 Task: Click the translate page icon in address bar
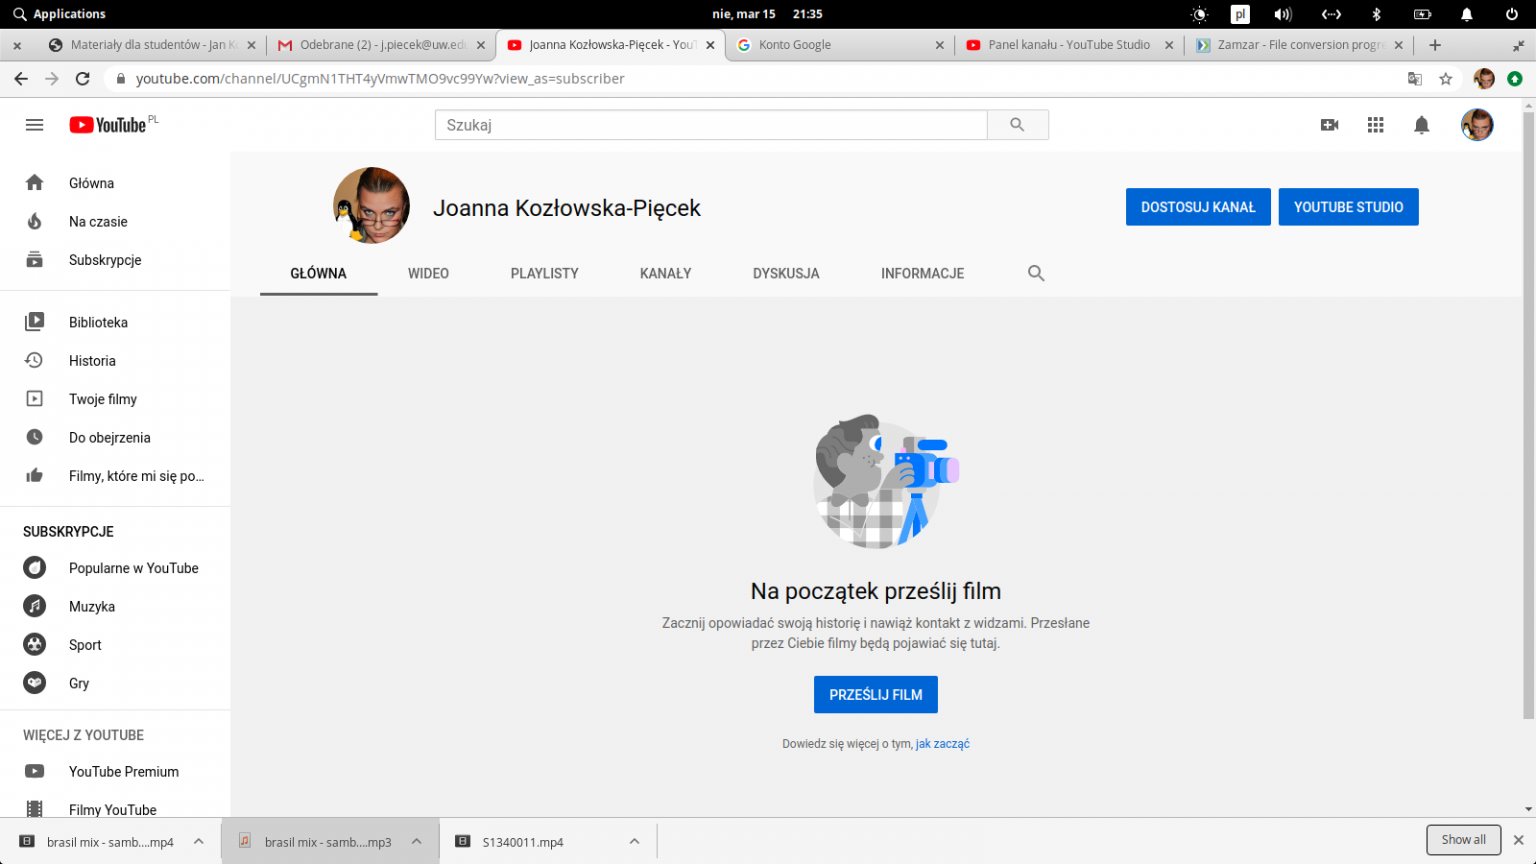pos(1415,79)
